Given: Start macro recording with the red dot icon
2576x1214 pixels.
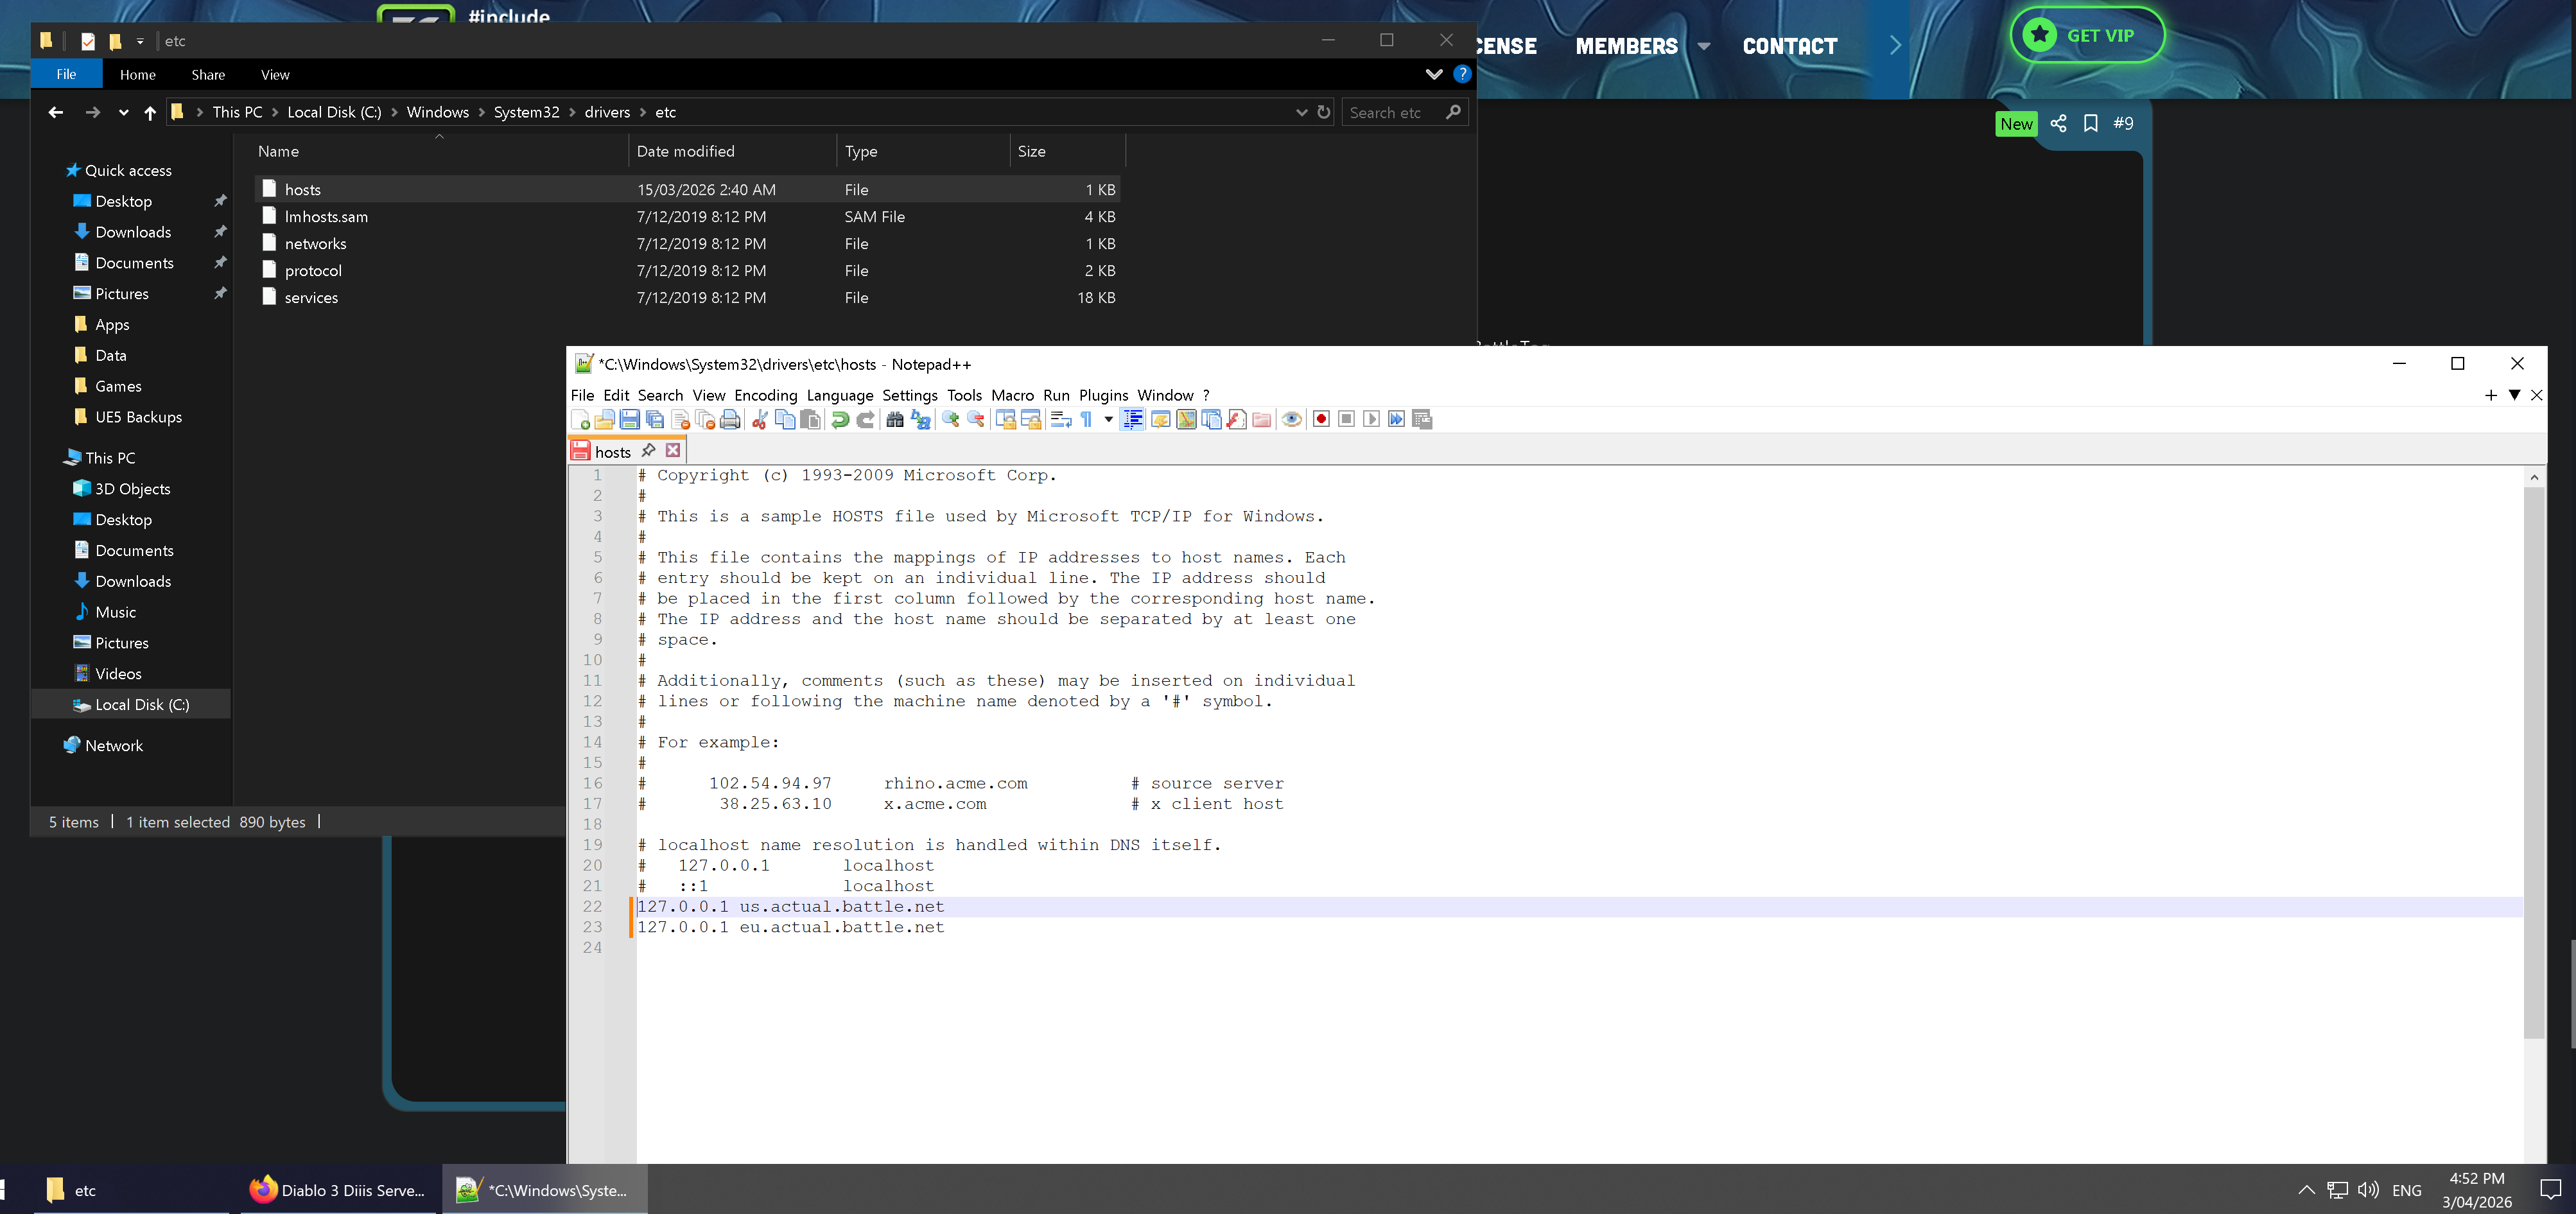Looking at the screenshot, I should (x=1321, y=420).
